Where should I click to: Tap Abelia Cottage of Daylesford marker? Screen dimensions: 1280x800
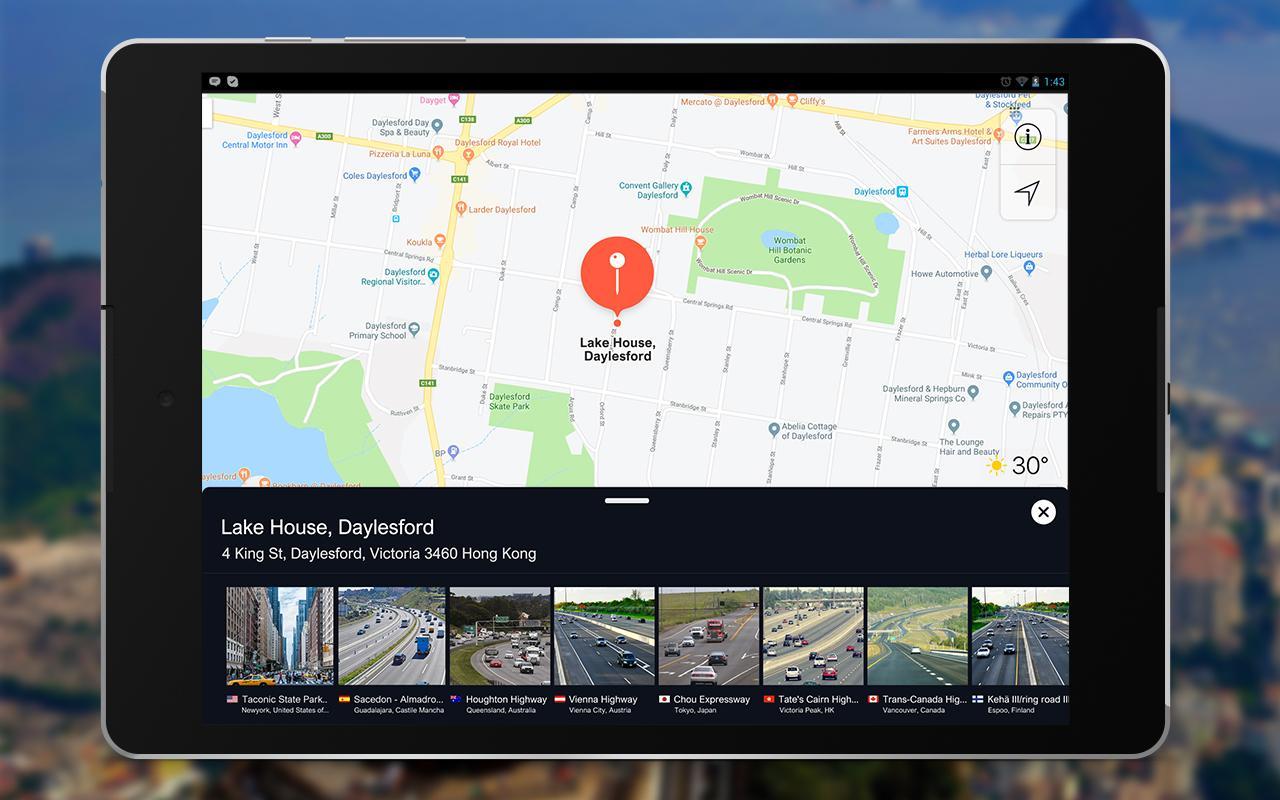click(x=773, y=429)
